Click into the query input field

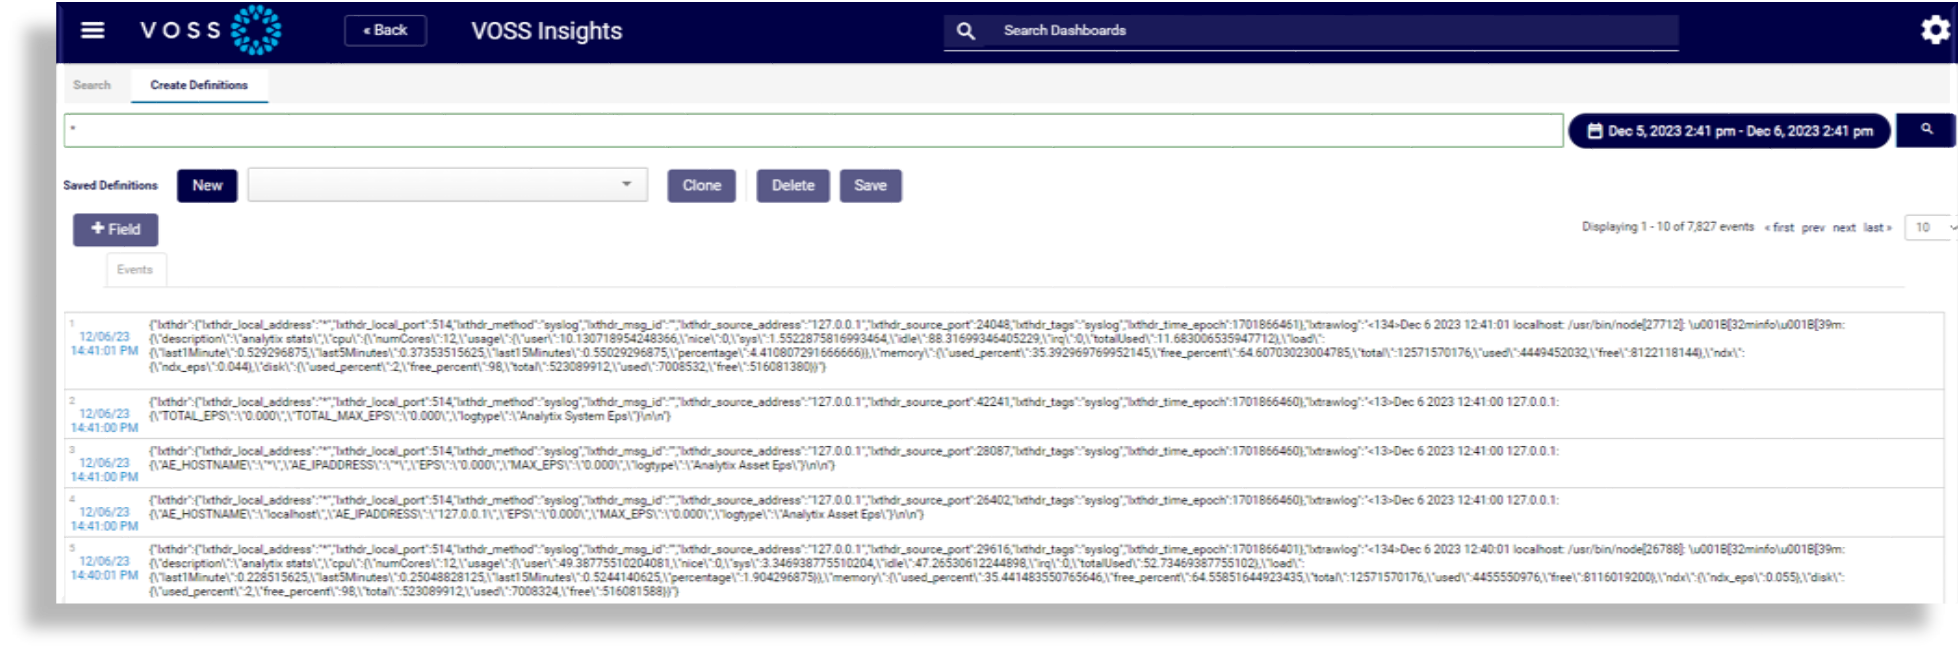click(813, 130)
